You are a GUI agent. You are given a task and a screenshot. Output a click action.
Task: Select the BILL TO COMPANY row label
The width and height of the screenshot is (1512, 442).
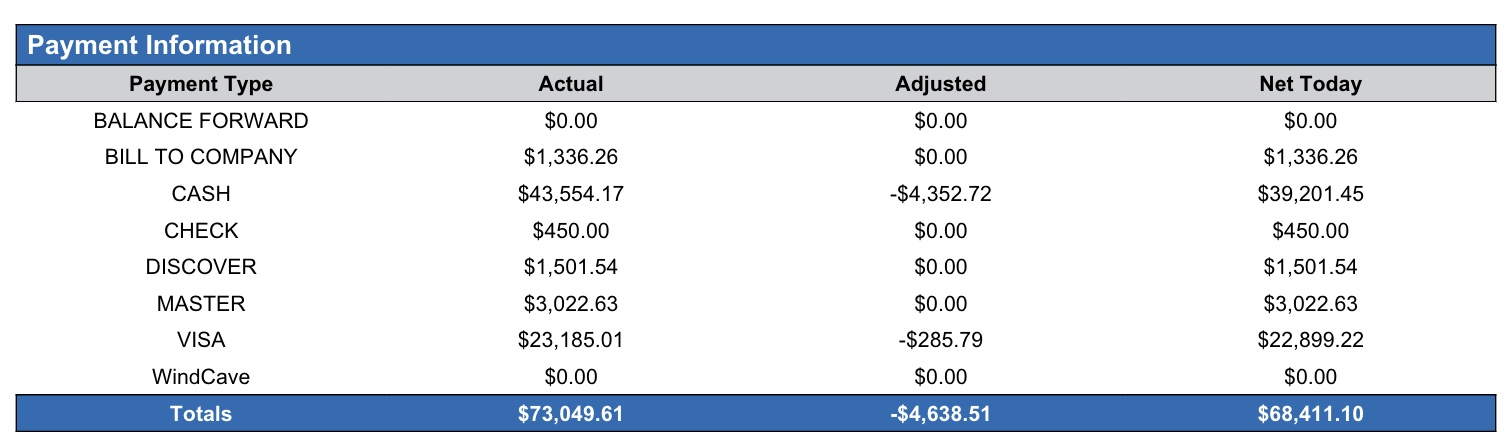[201, 157]
